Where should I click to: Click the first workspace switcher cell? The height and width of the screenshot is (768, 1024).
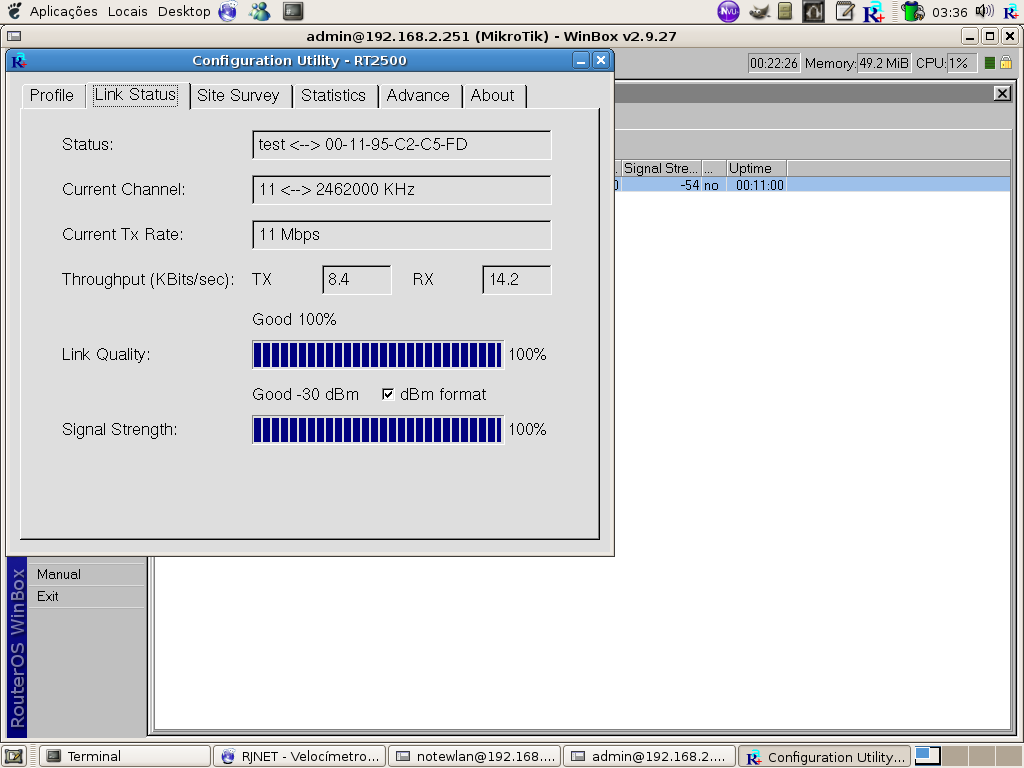(x=927, y=756)
